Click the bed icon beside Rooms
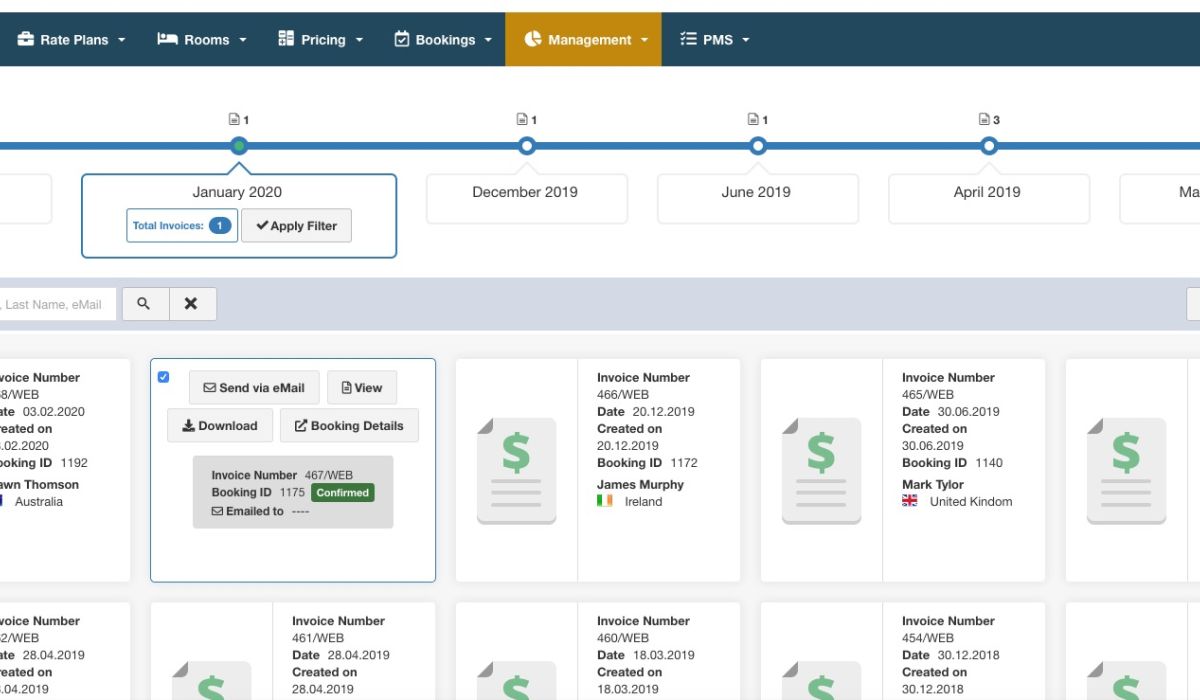Image resolution: width=1200 pixels, height=700 pixels. pyautogui.click(x=167, y=39)
